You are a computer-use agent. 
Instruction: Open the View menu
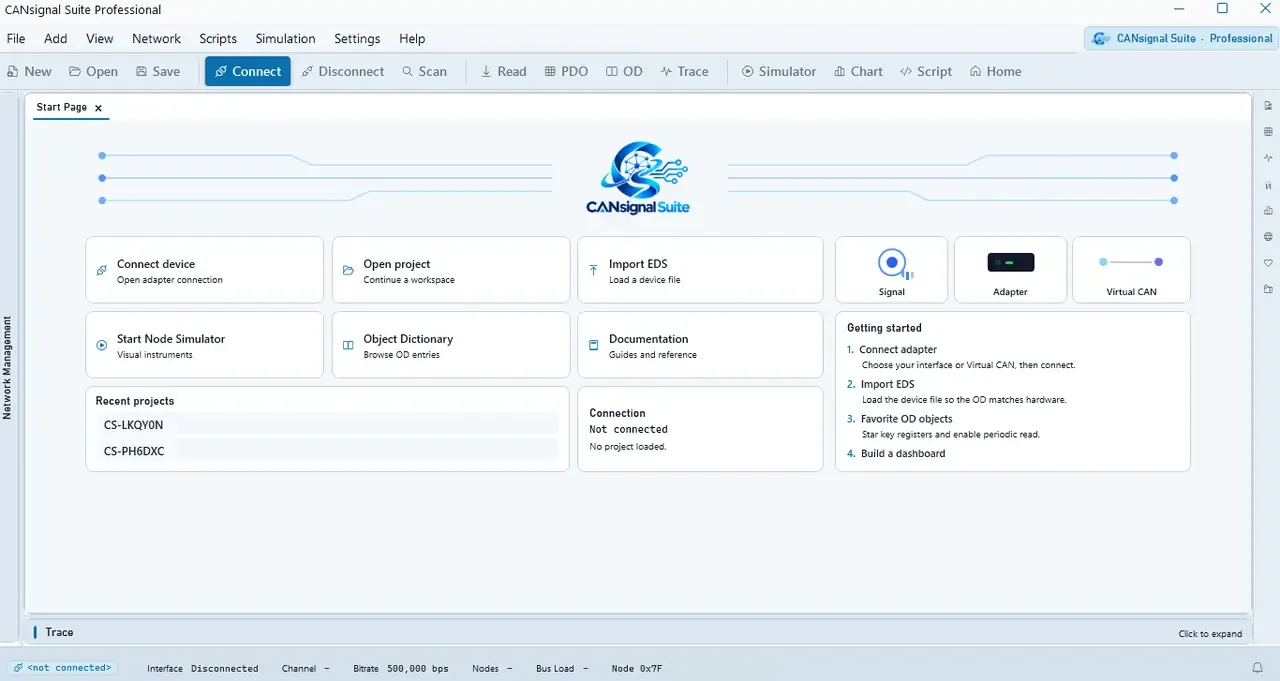[100, 38]
